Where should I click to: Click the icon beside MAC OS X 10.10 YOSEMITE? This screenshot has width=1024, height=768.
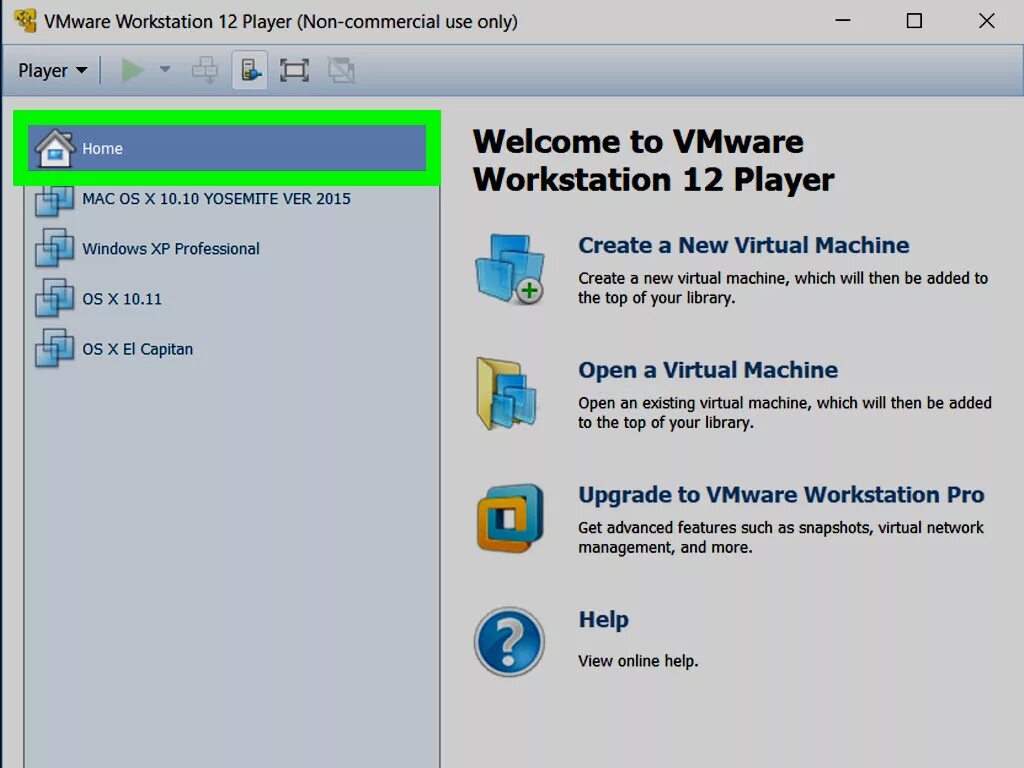click(54, 200)
